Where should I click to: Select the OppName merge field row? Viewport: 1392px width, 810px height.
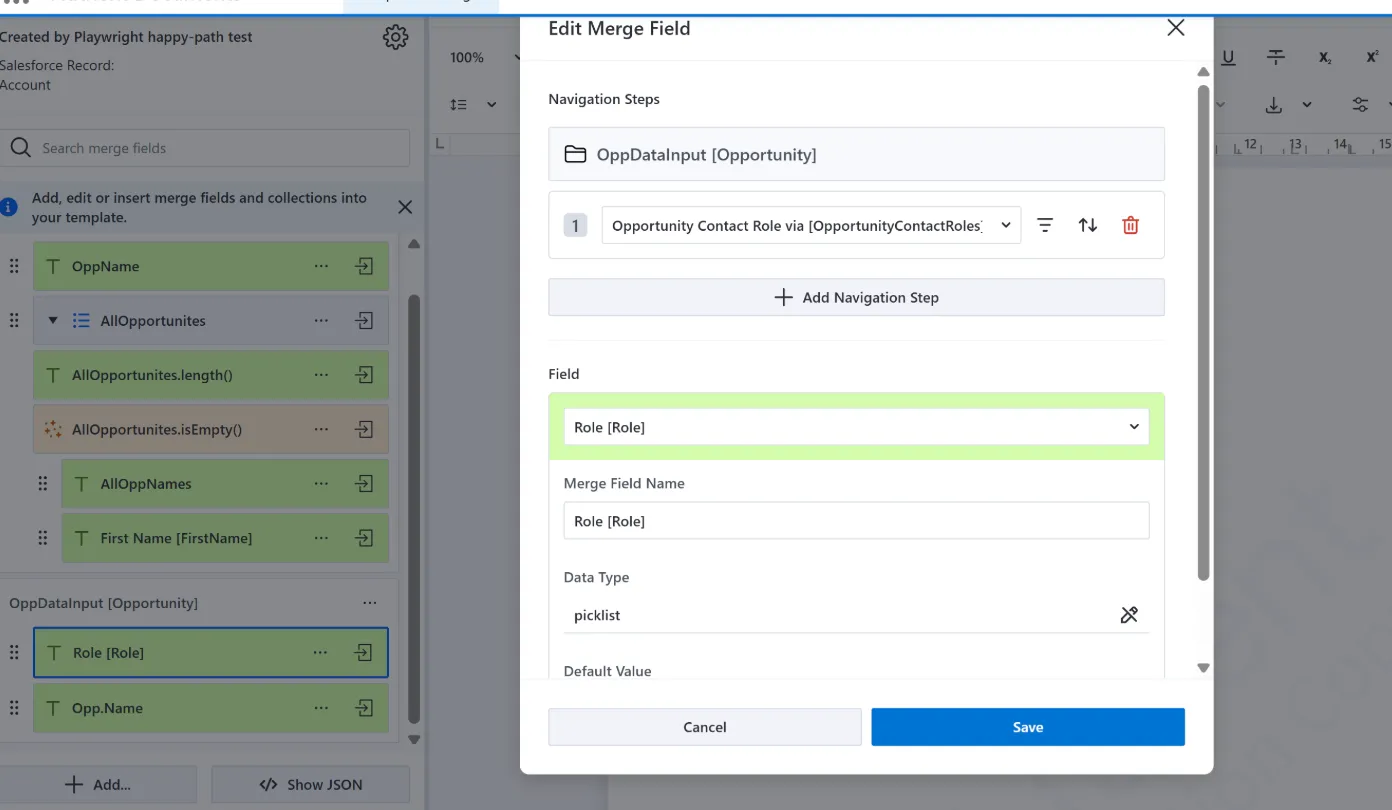(211, 267)
